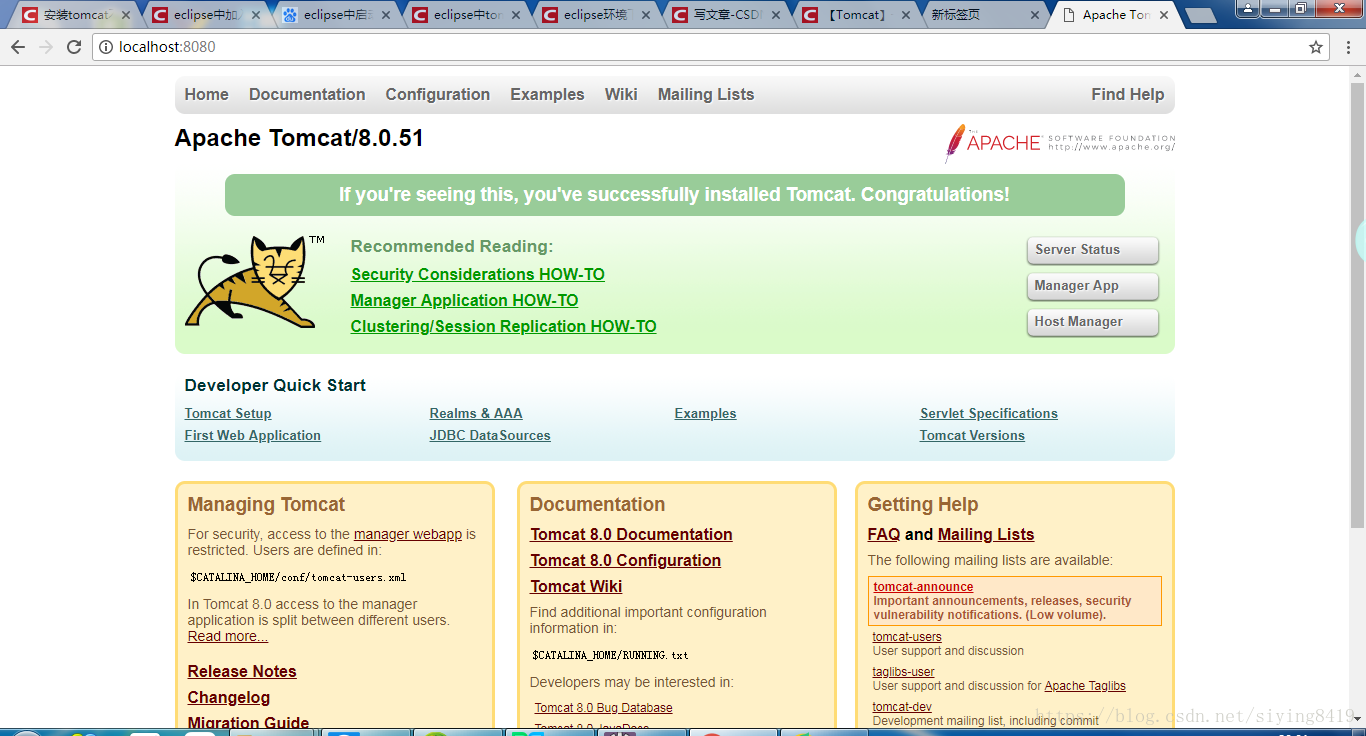Close the 新标签页 tab
The width and height of the screenshot is (1366, 736).
(x=1036, y=15)
